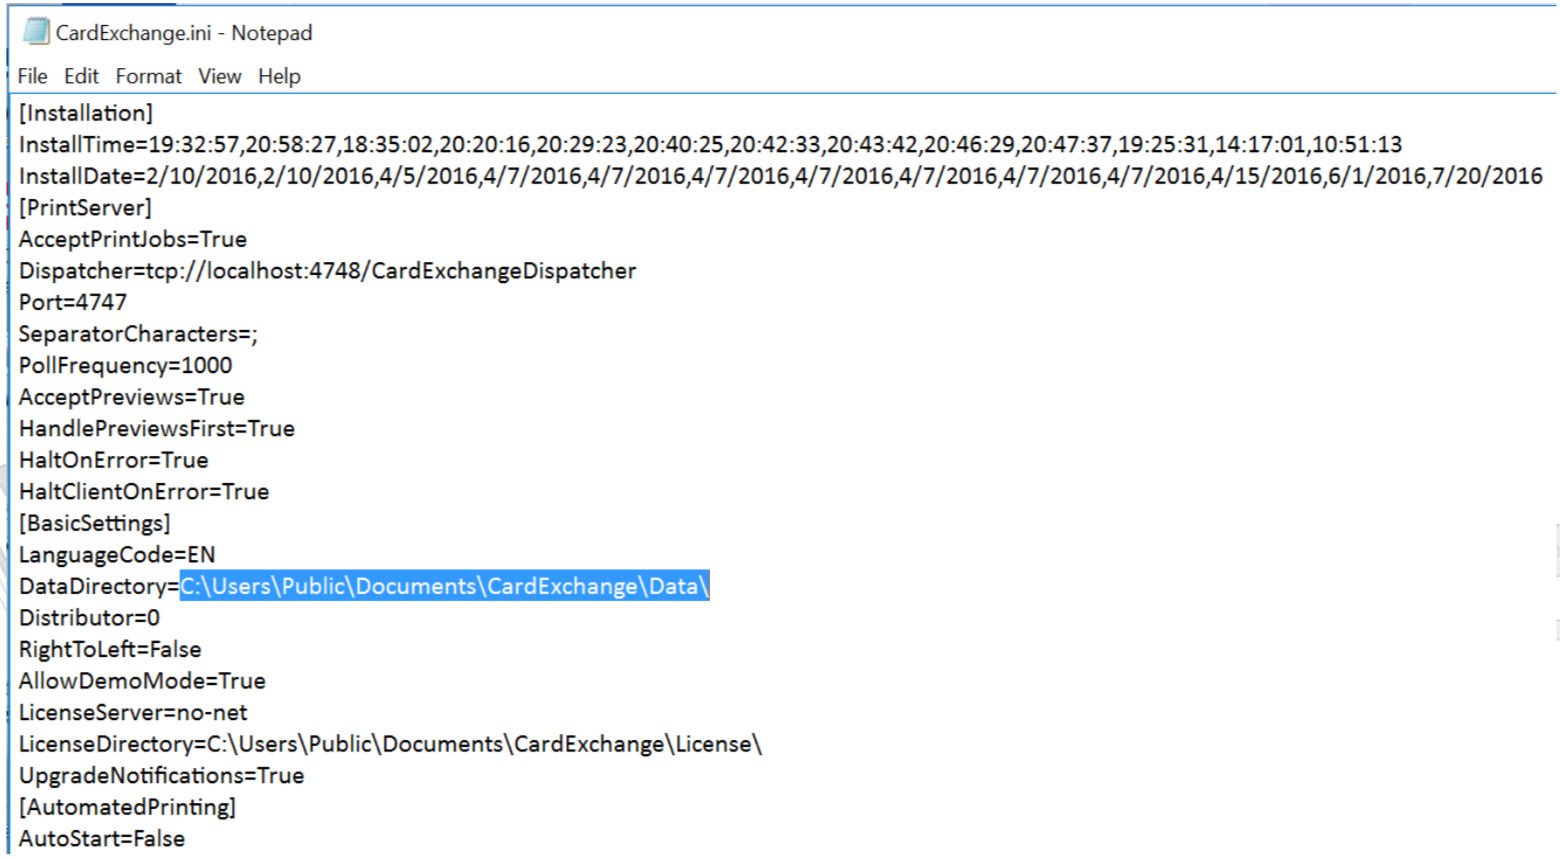Place cursor on the [BasicSettings] header

pos(95,523)
